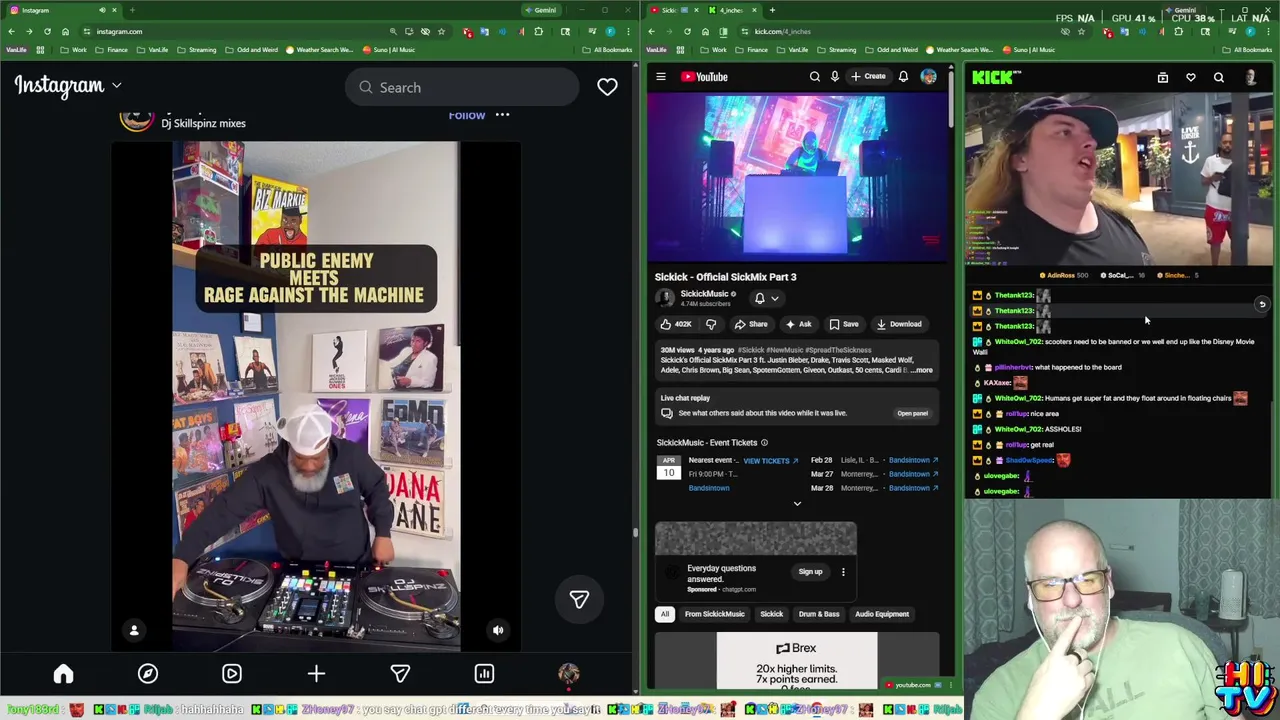Like the Sickick video
Screen dimensions: 1280x720
click(x=676, y=324)
